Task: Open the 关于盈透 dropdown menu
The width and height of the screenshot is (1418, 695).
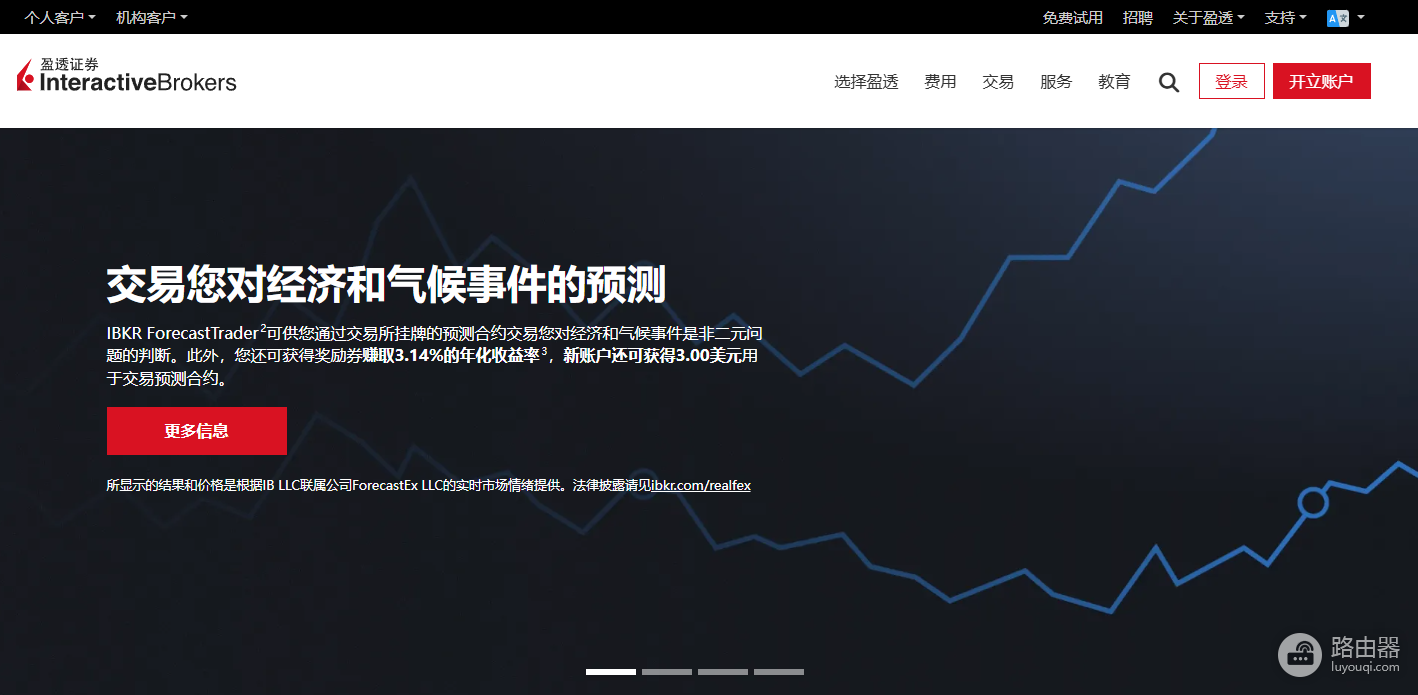Action: [1209, 18]
